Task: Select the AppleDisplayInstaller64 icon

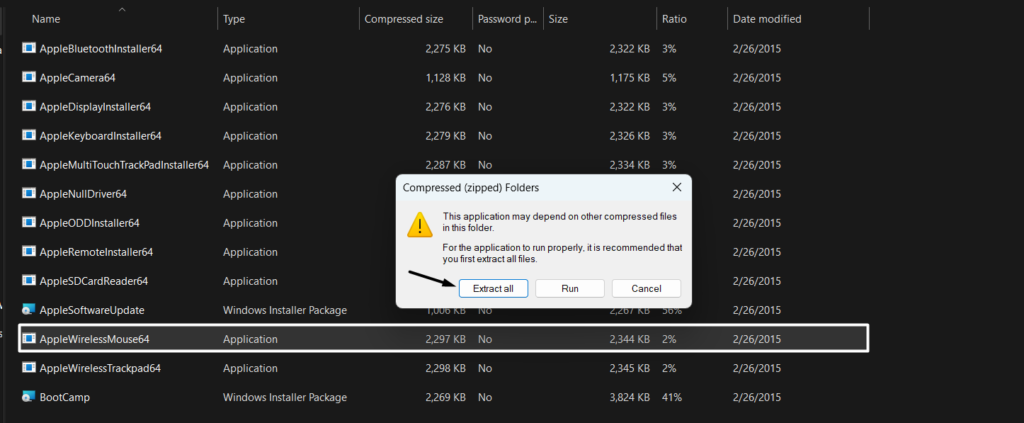Action: (x=29, y=106)
